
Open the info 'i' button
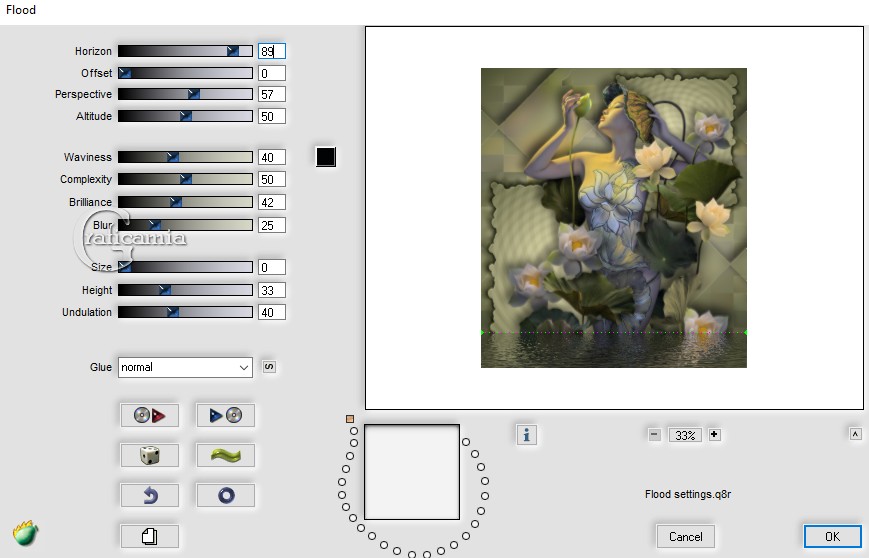click(x=526, y=435)
